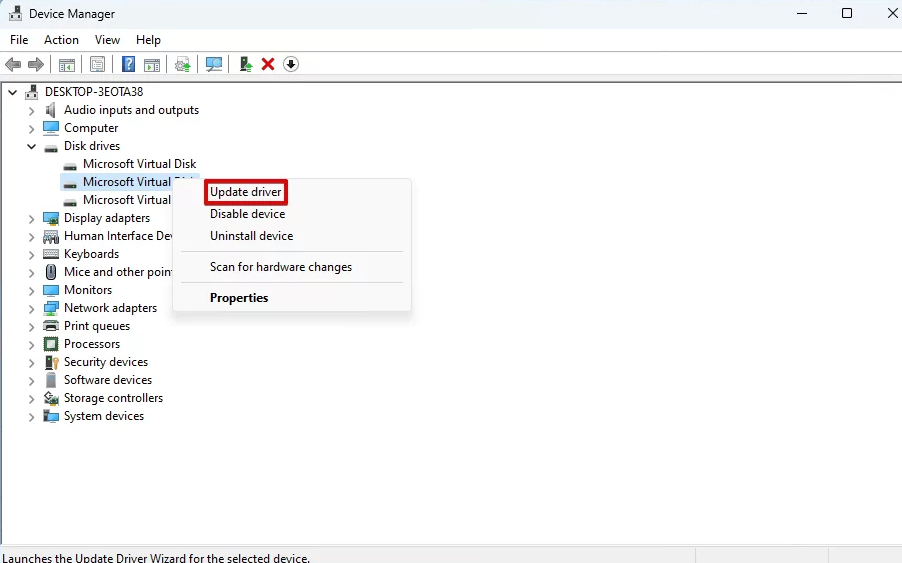Click the Device Manager title bar icon
Viewport: 902px width, 563px height.
[x=16, y=13]
